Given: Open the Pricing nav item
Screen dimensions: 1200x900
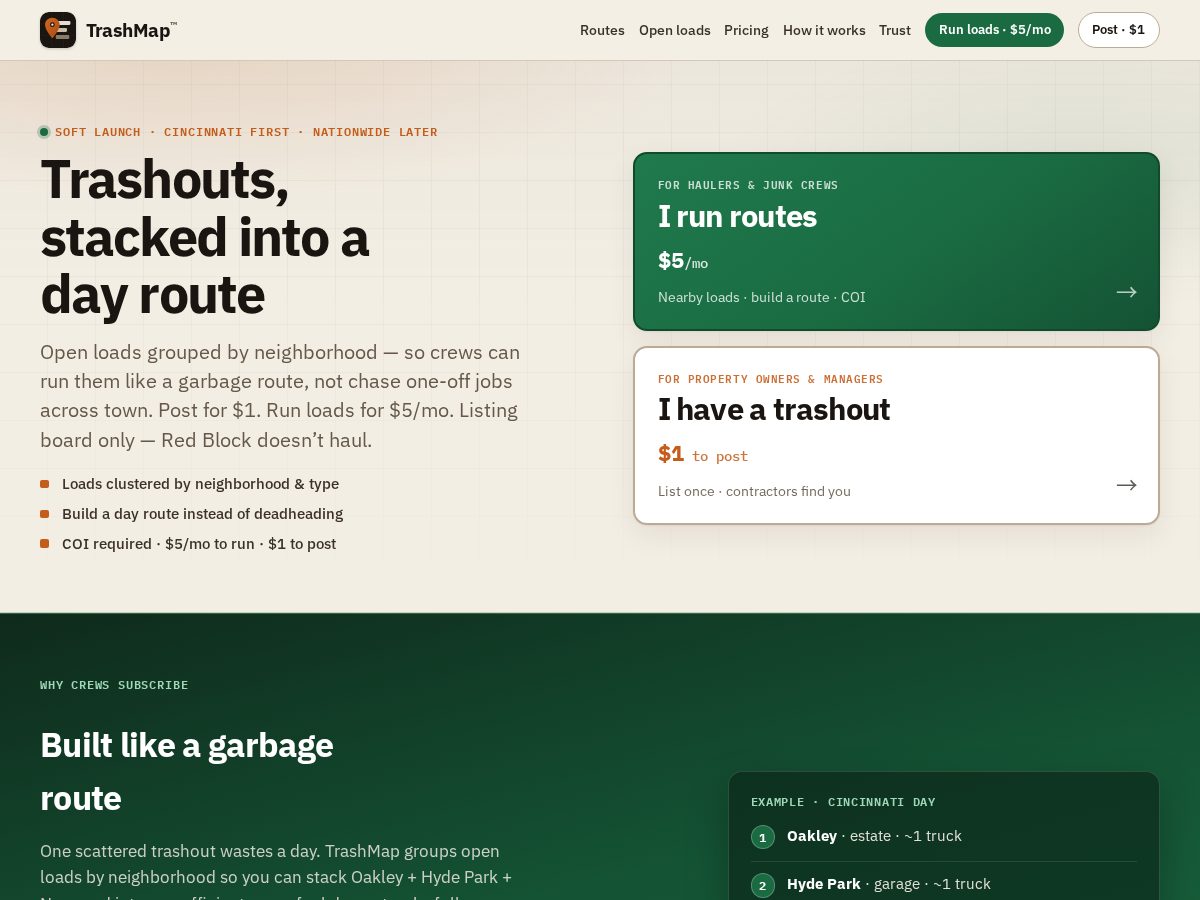Looking at the screenshot, I should [746, 30].
